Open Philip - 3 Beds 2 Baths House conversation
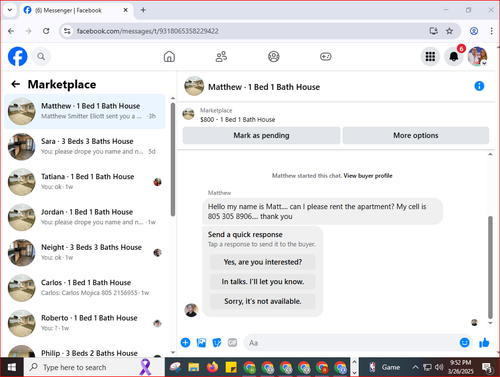The width and height of the screenshot is (500, 377). [85, 350]
